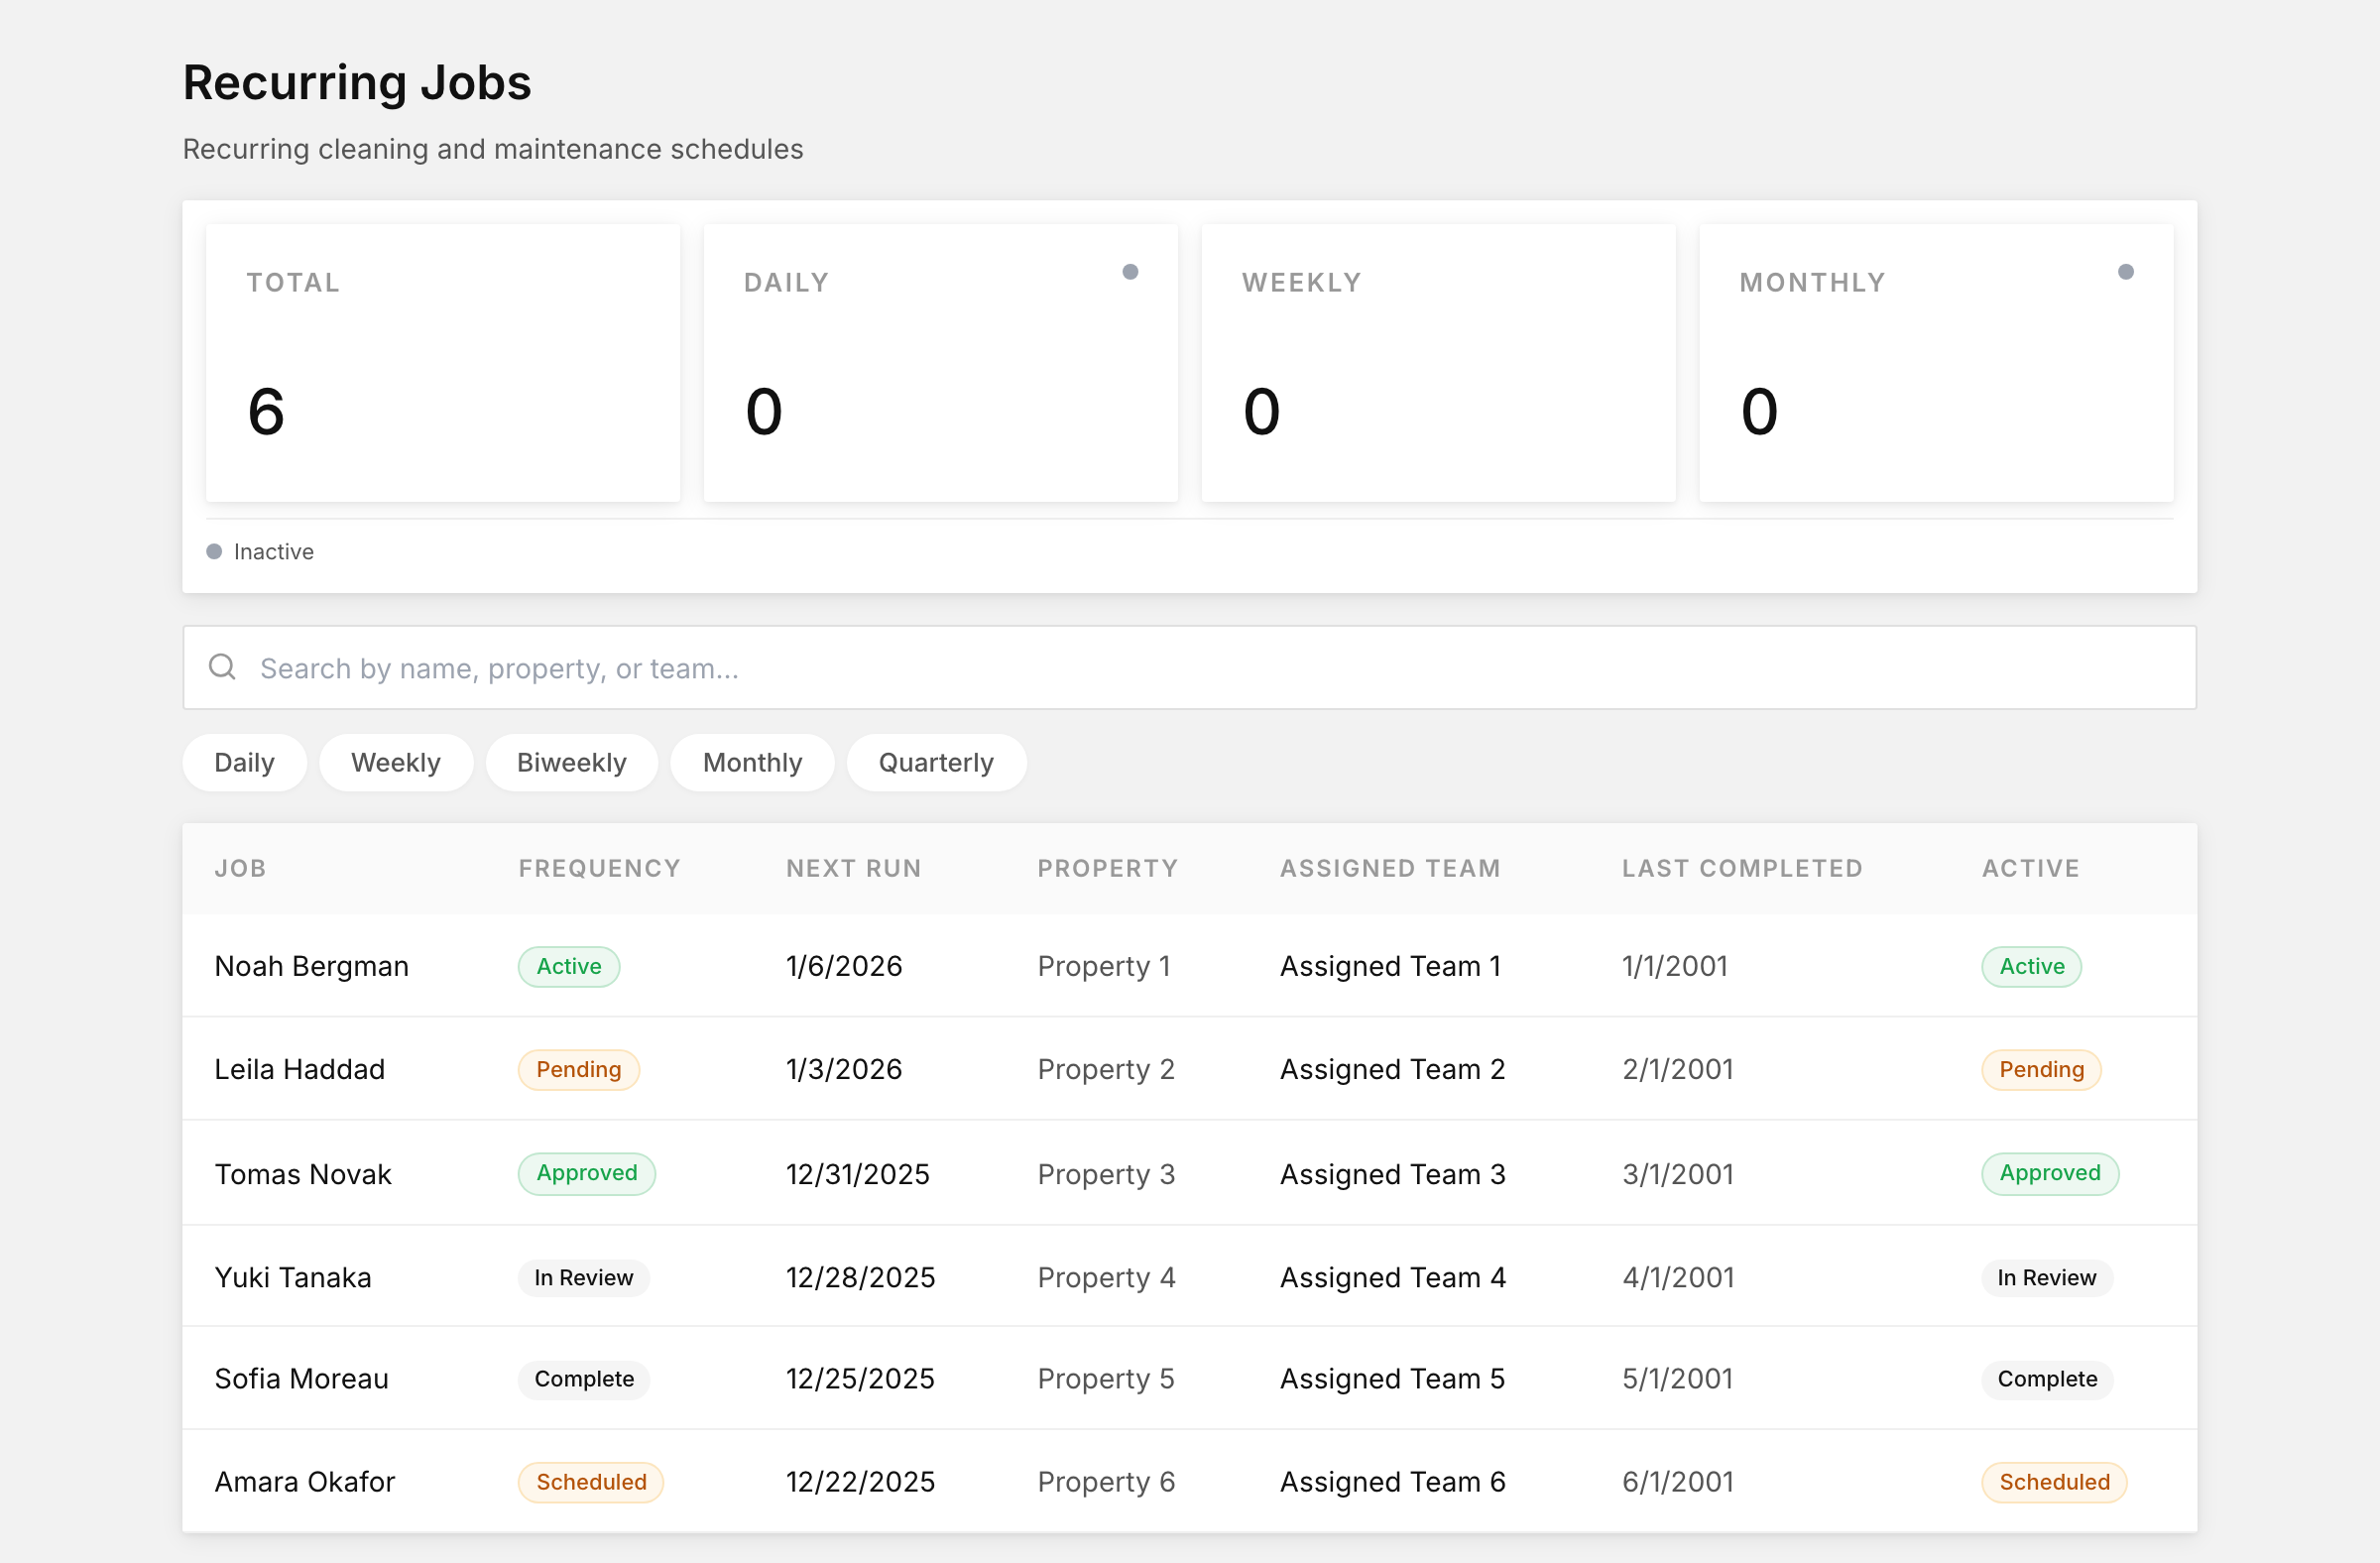Toggle the Daily frequency filter chip
2380x1563 pixels.
244,763
